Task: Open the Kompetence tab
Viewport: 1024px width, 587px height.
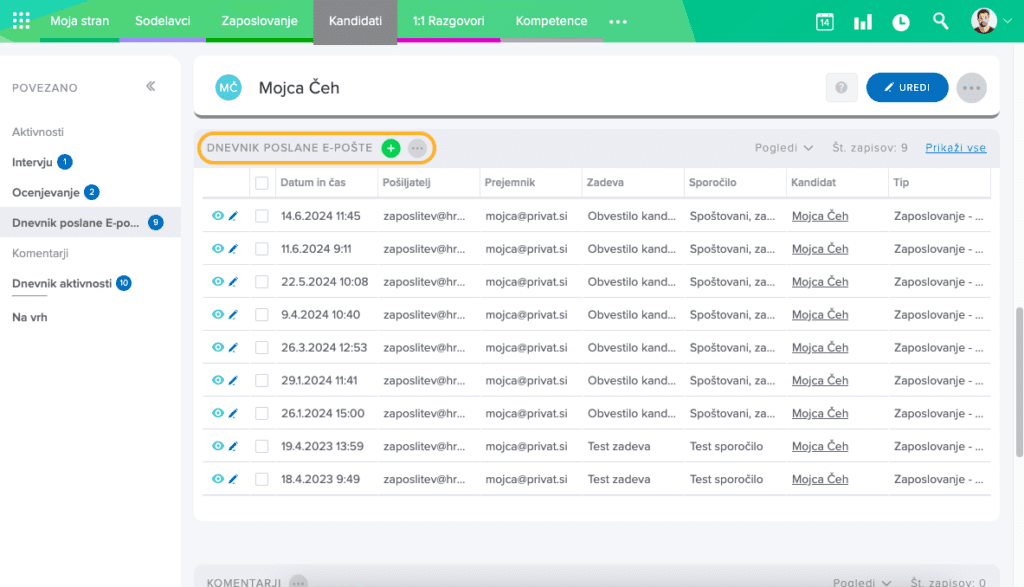Action: click(551, 21)
